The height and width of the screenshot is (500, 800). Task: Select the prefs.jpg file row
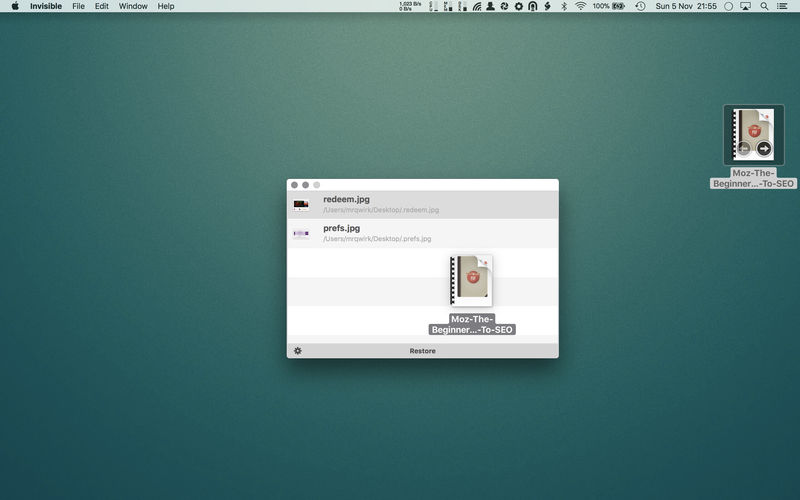(422, 233)
